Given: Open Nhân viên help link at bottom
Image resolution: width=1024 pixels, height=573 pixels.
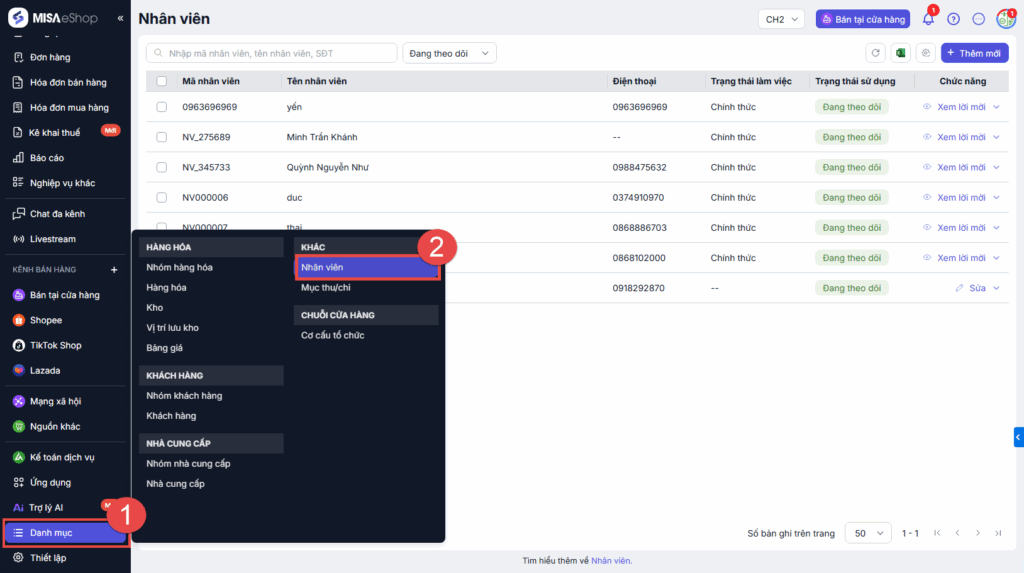Looking at the screenshot, I should click(x=611, y=561).
